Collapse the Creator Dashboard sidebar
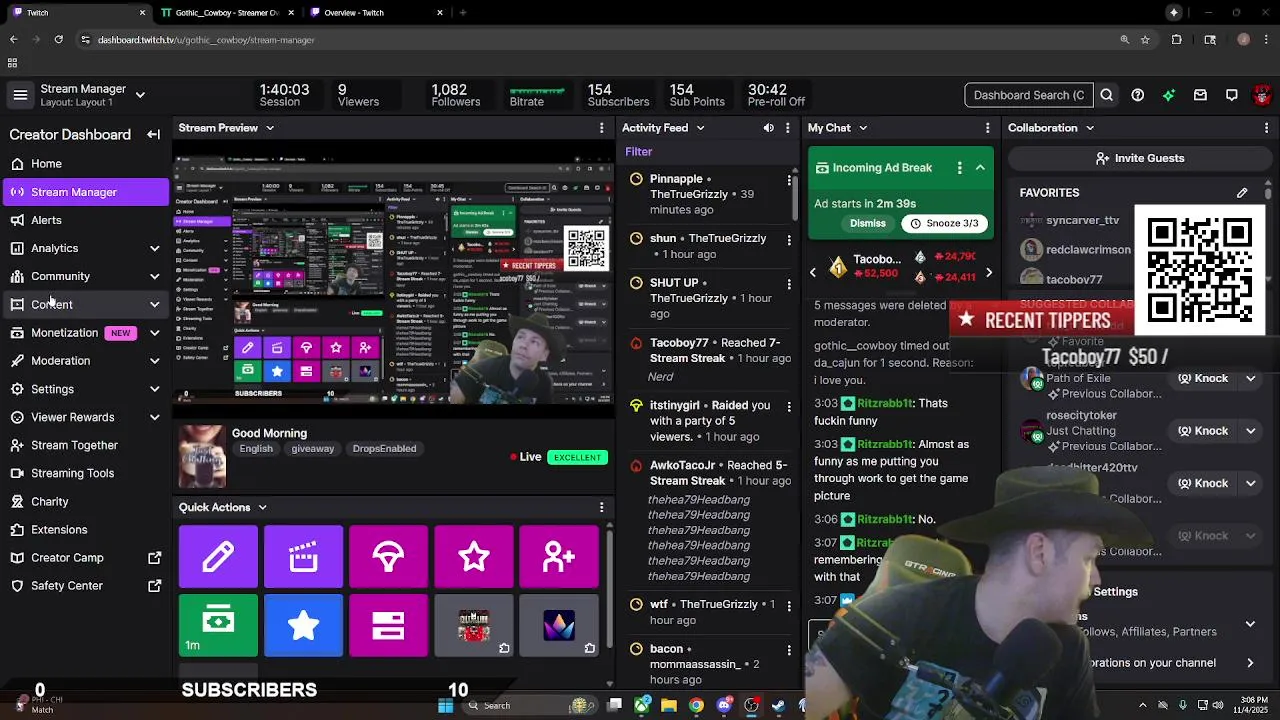Viewport: 1280px width, 720px height. 153,134
